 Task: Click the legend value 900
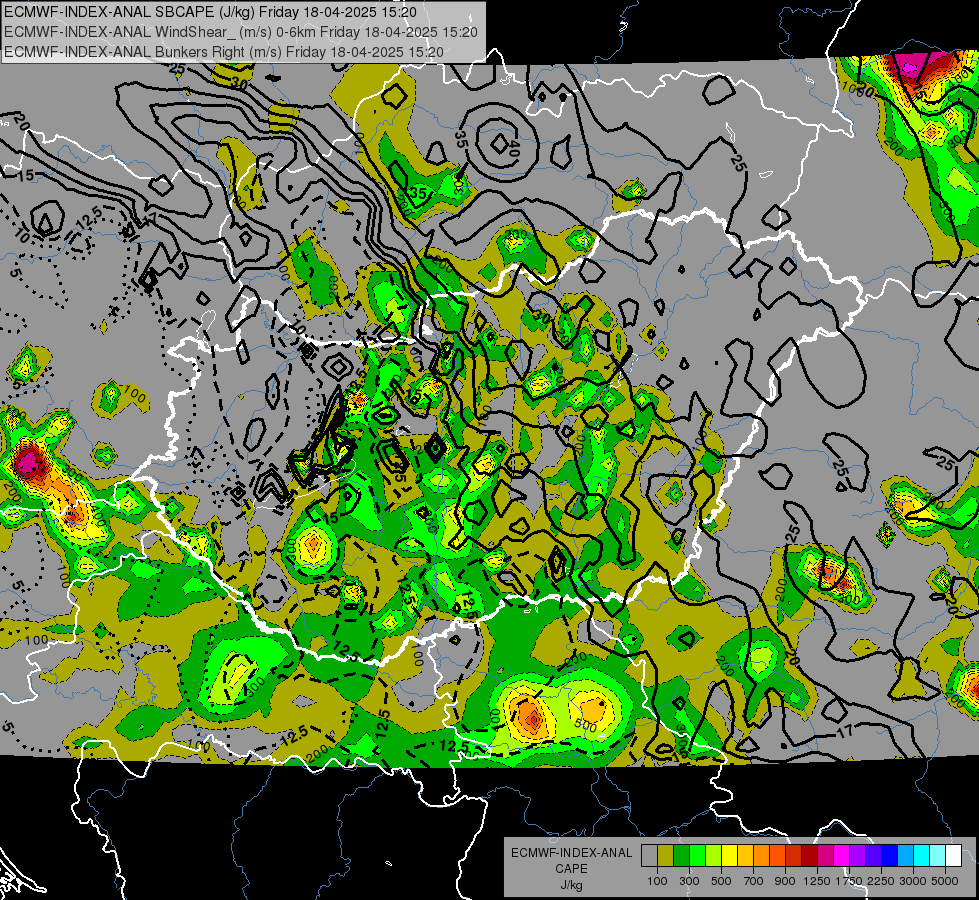[x=785, y=881]
